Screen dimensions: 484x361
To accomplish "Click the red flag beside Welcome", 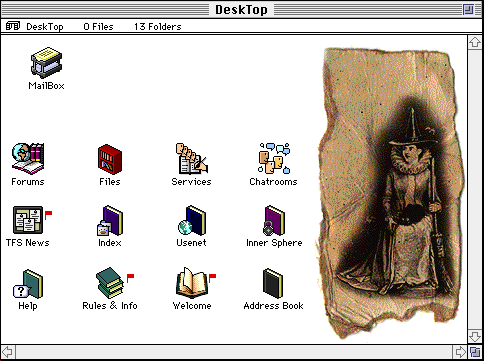I will click(x=212, y=278).
